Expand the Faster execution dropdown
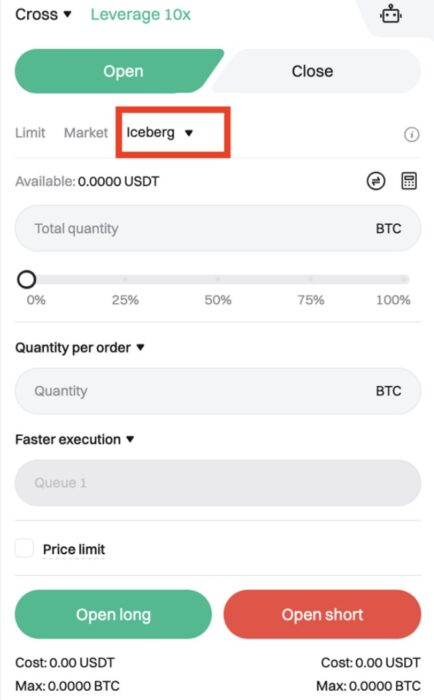434x700 pixels. [75, 439]
